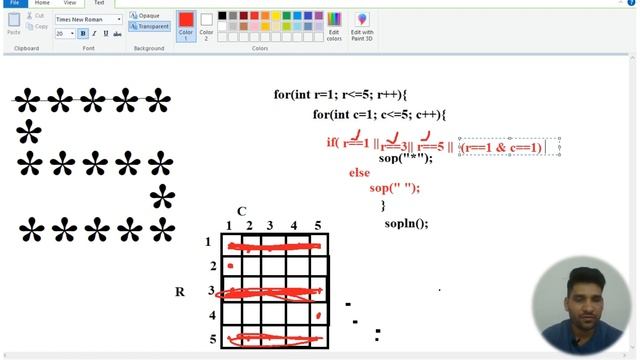Open the File menu

click(x=15, y=3)
